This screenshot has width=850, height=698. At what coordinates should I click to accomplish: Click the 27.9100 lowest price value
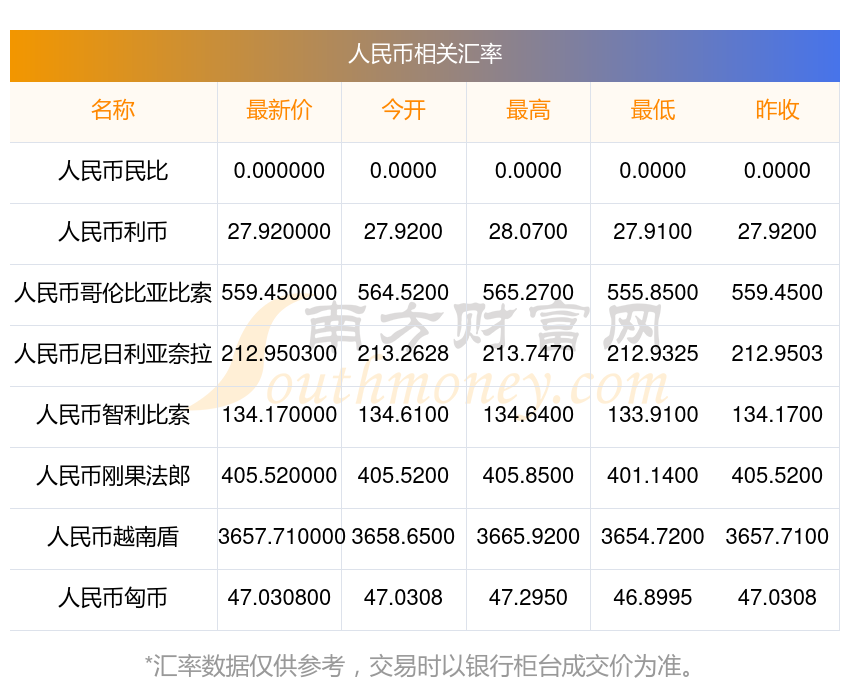(653, 232)
